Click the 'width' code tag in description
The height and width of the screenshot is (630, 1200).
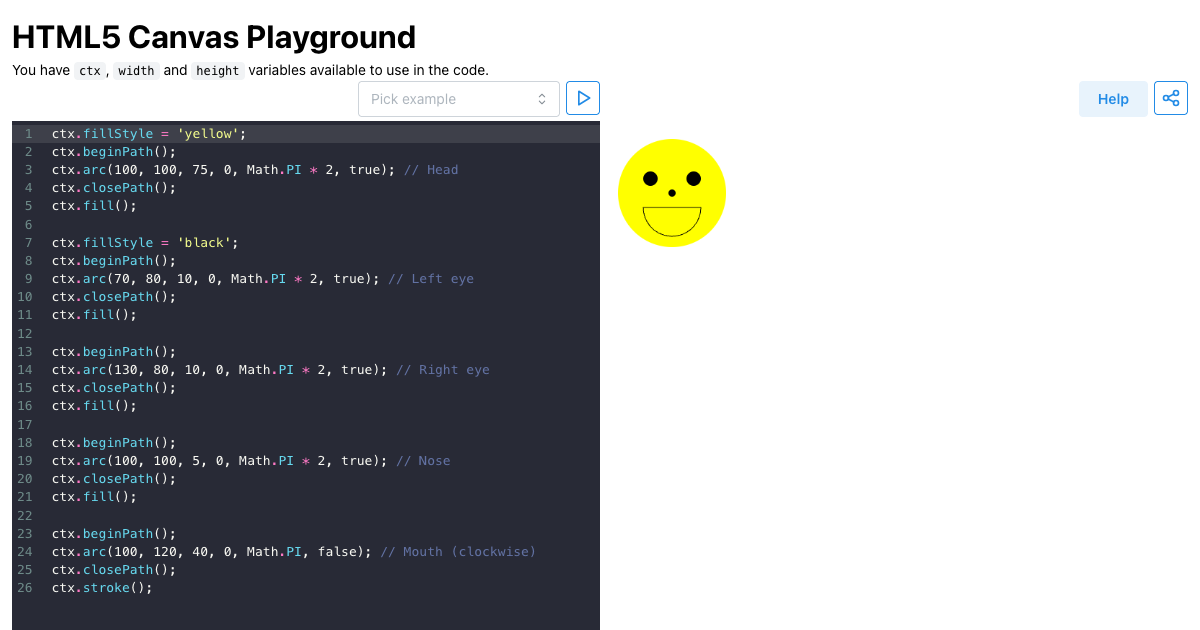[x=136, y=71]
